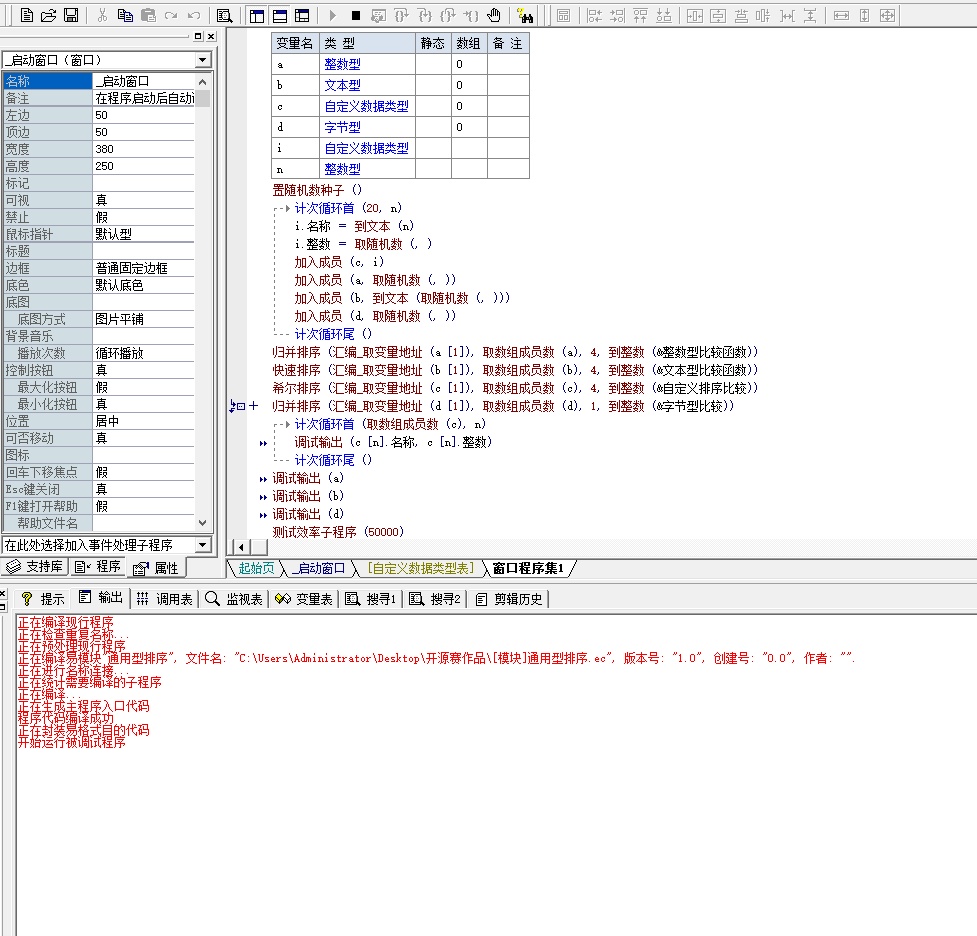Open a file with the folder icon
Image resolution: width=977 pixels, height=936 pixels.
point(49,15)
